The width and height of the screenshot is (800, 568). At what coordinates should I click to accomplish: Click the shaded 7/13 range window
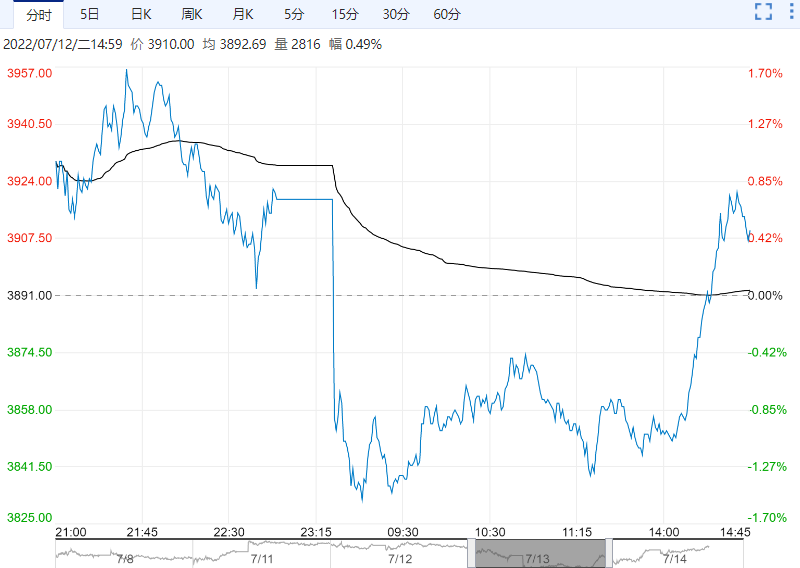coord(540,553)
